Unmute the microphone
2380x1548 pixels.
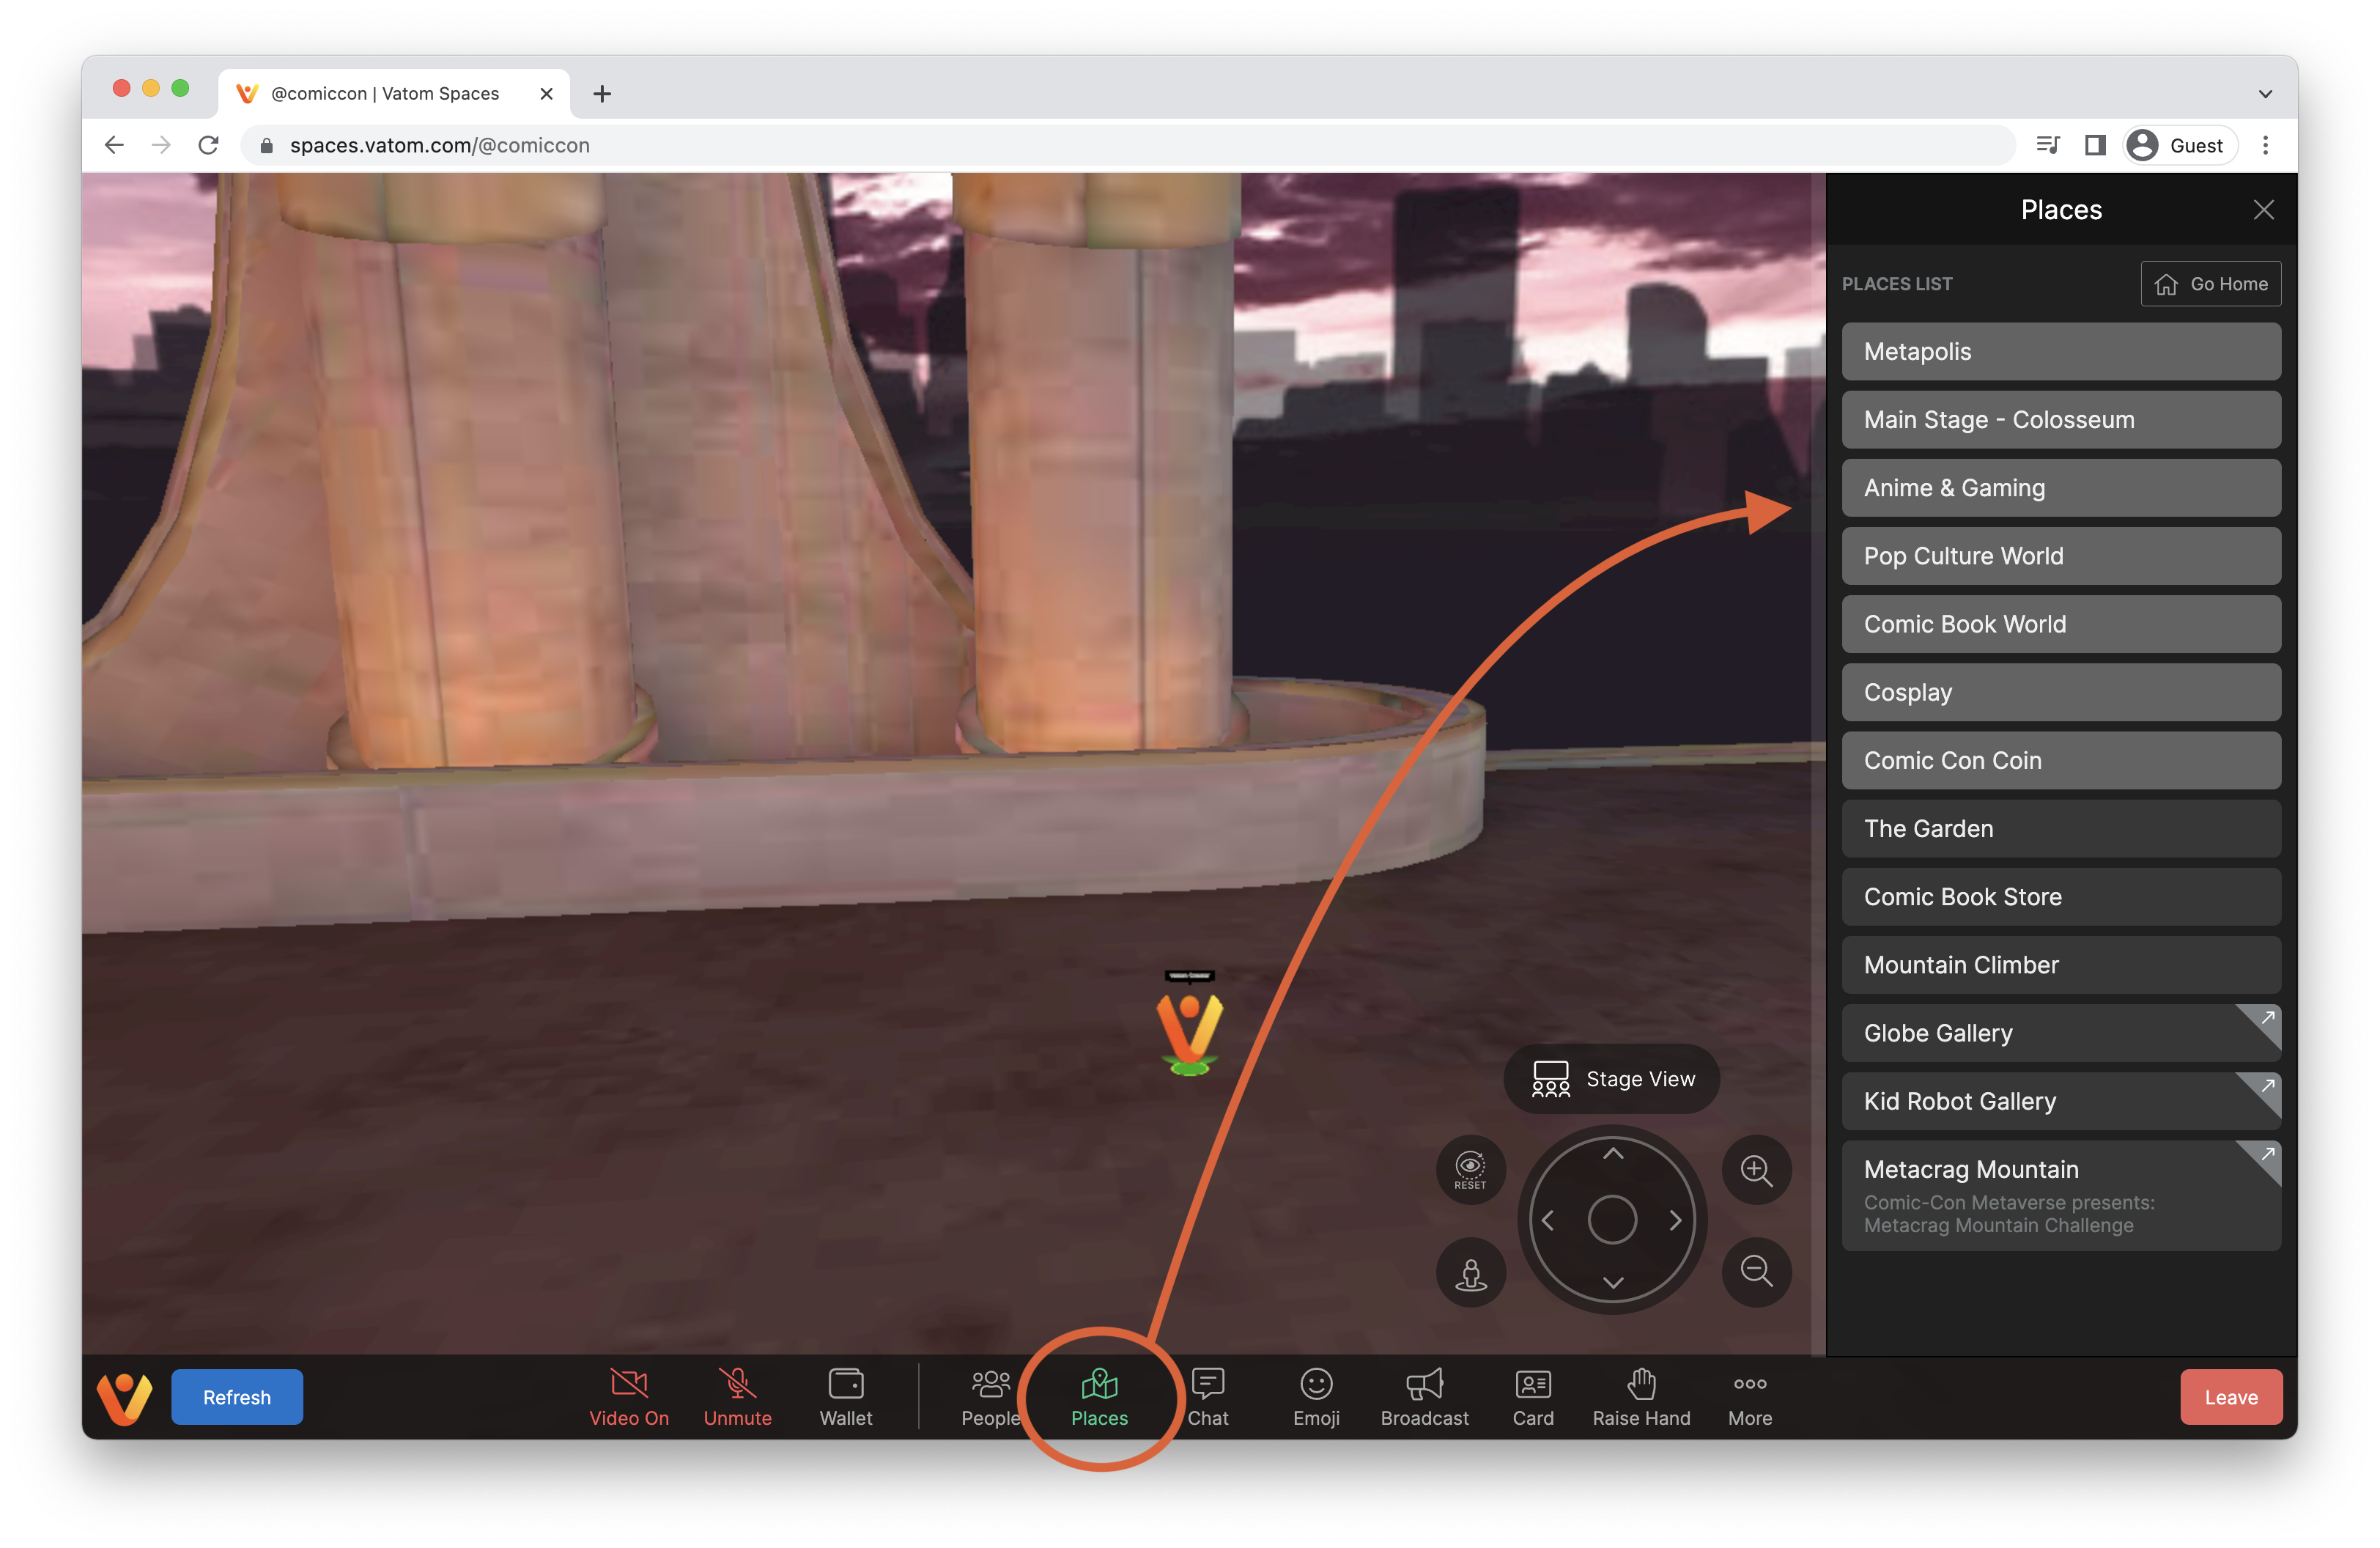tap(737, 1397)
